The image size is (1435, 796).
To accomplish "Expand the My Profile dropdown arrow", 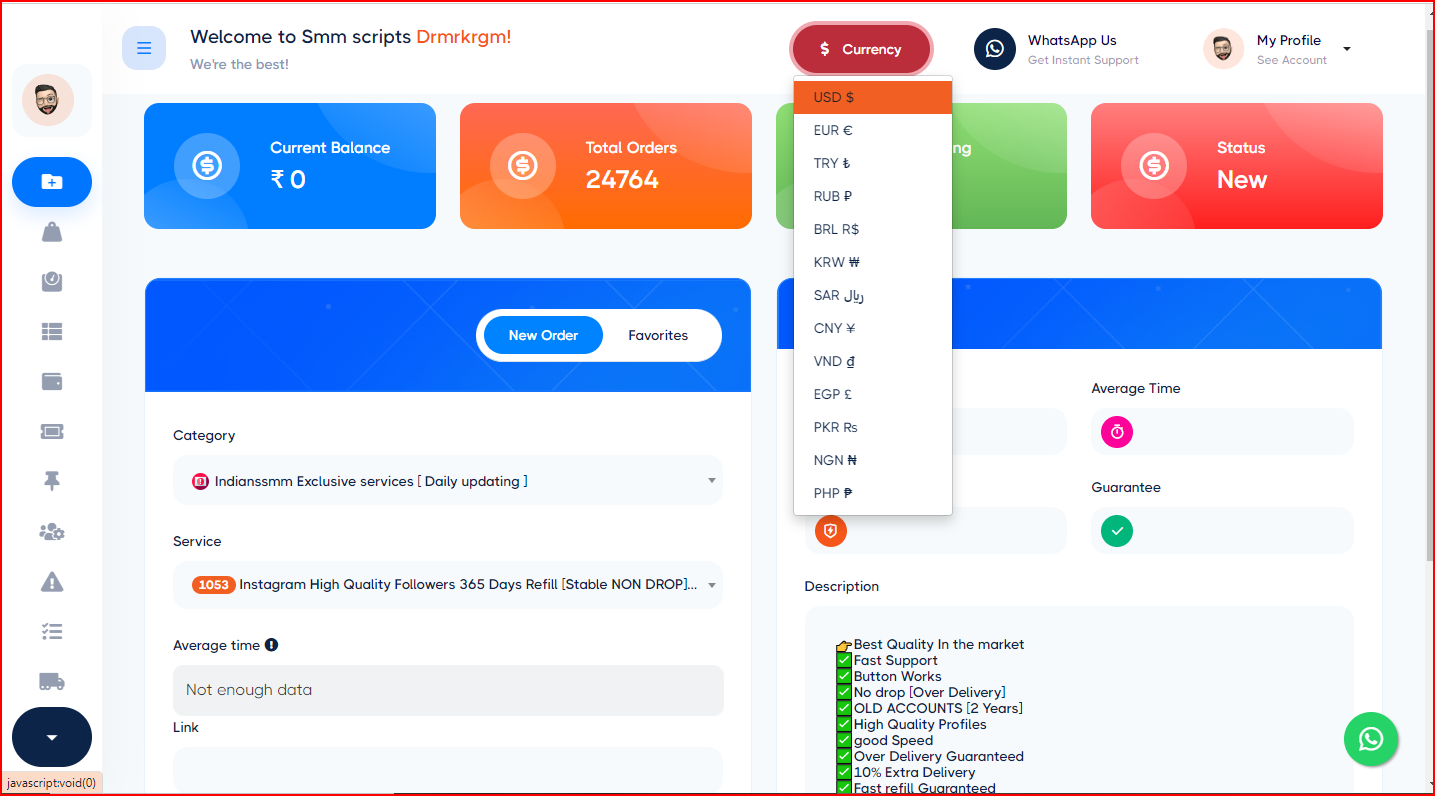I will tap(1347, 49).
